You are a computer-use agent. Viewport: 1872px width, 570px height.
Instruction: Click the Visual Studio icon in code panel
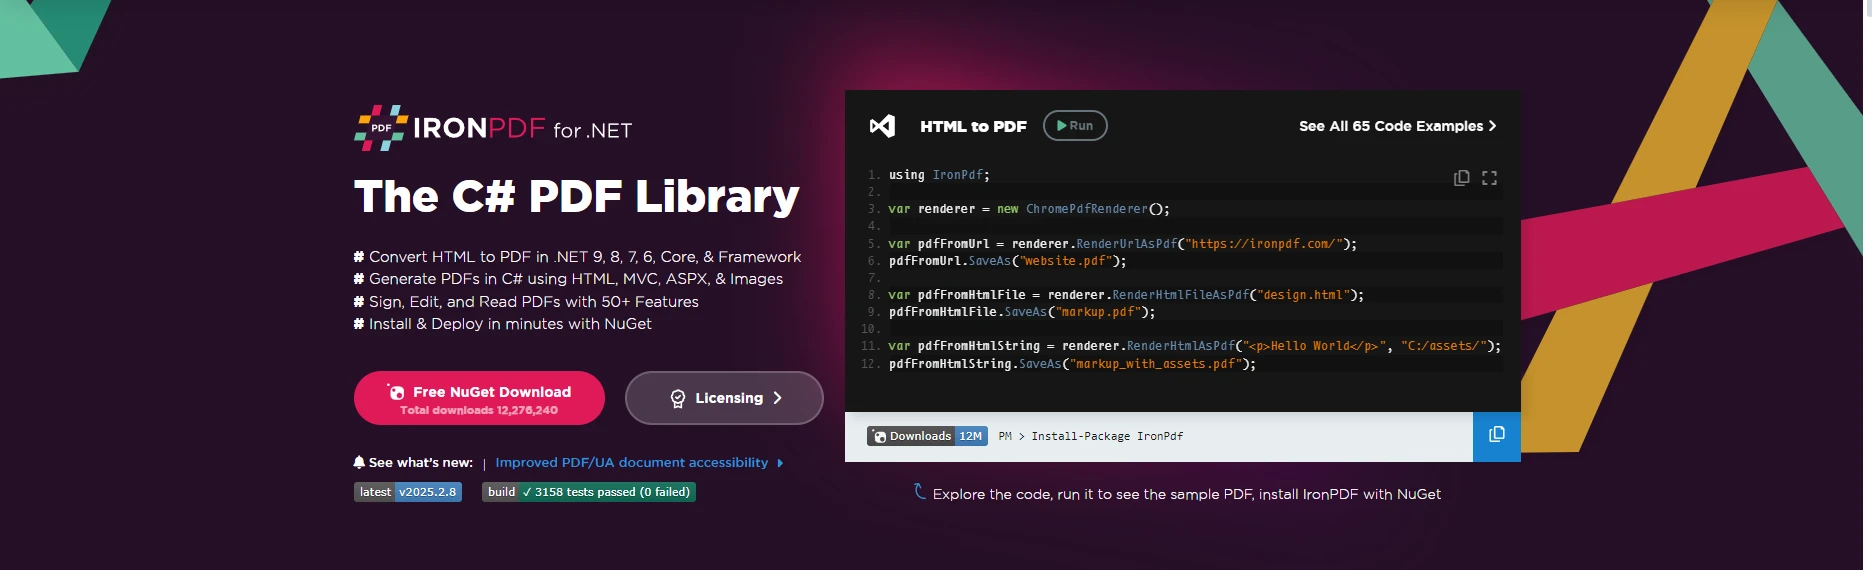[882, 126]
